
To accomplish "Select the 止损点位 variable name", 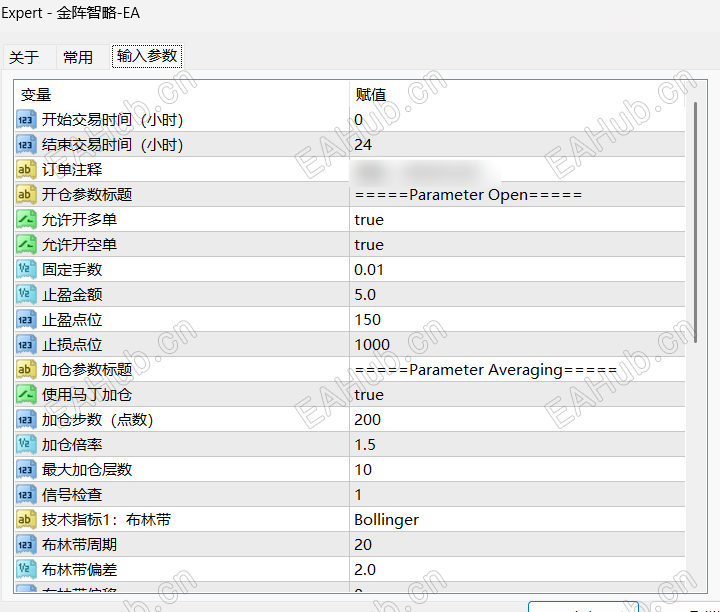I will pyautogui.click(x=72, y=345).
